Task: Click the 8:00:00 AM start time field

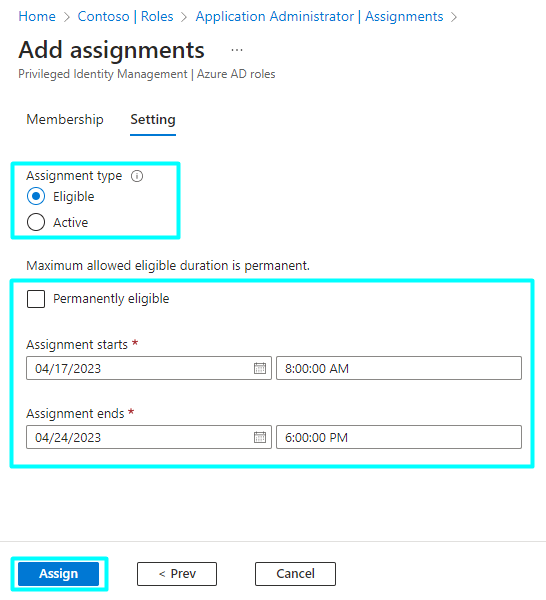Action: [x=399, y=368]
